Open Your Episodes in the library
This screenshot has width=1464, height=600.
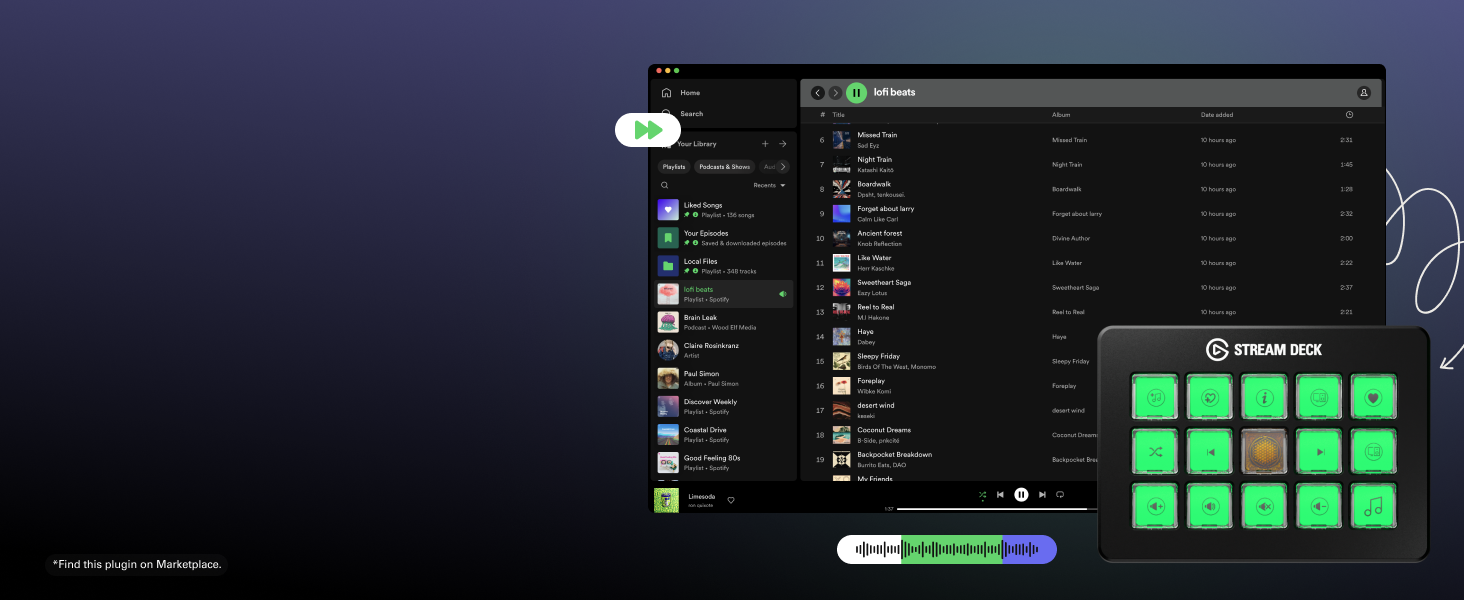pos(725,238)
